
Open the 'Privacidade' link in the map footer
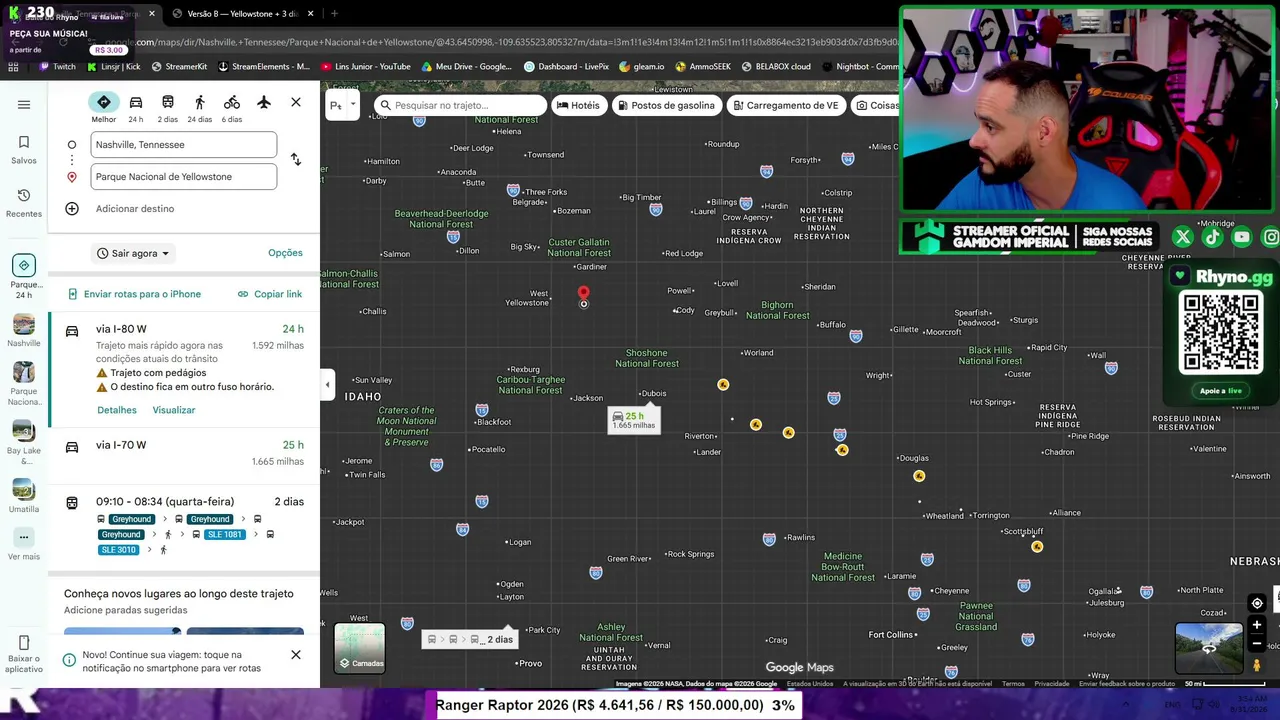1052,684
